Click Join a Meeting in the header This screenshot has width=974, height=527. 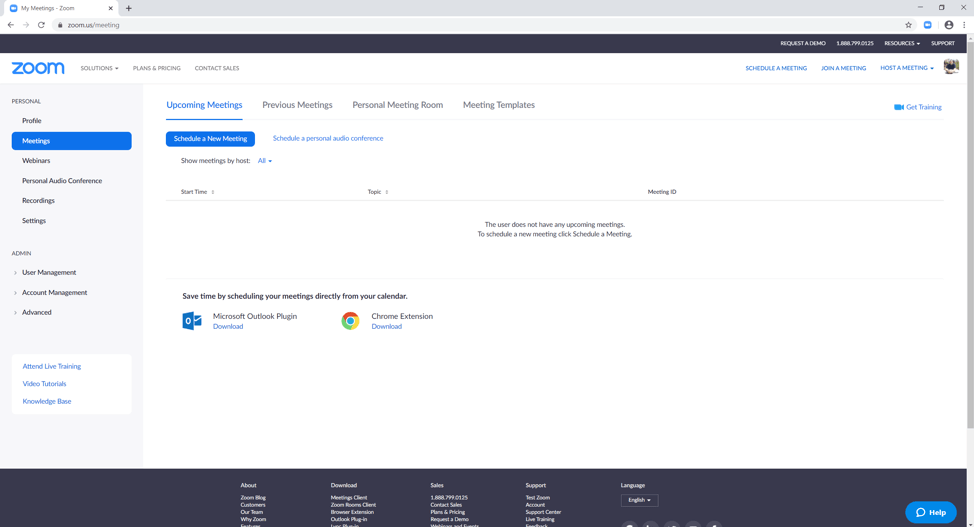(x=843, y=68)
